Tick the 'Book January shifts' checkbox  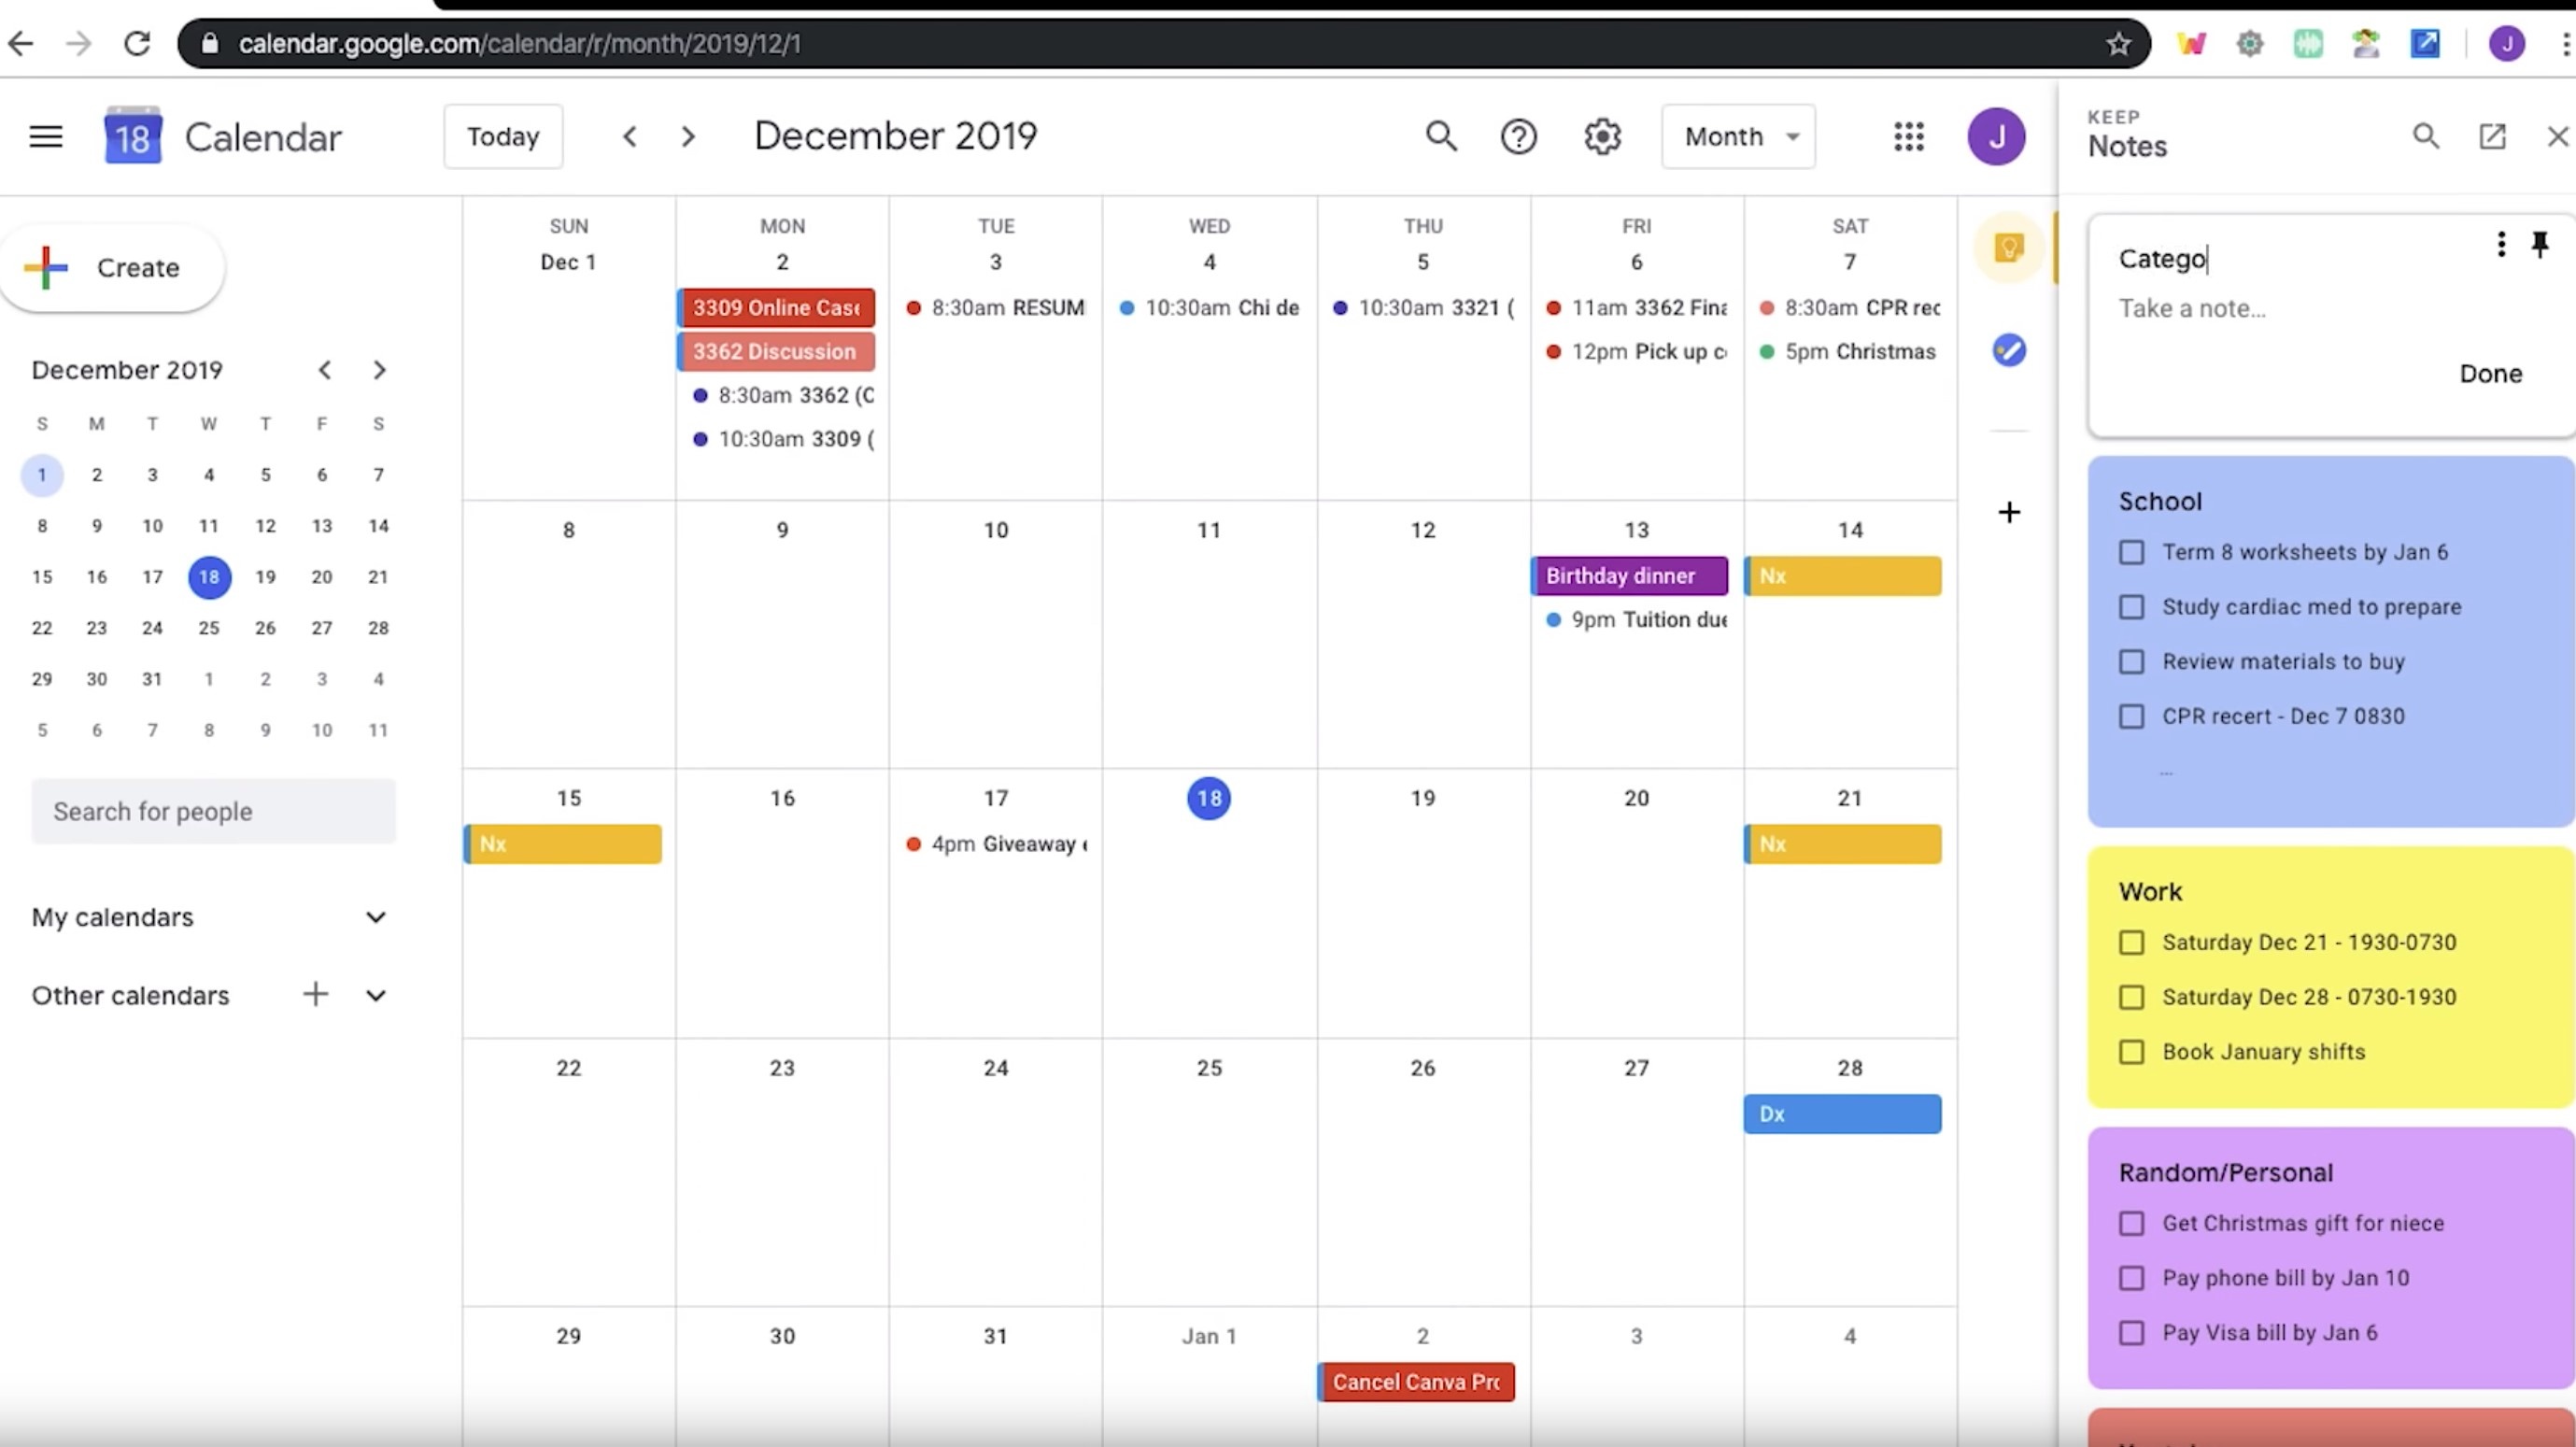2131,1052
